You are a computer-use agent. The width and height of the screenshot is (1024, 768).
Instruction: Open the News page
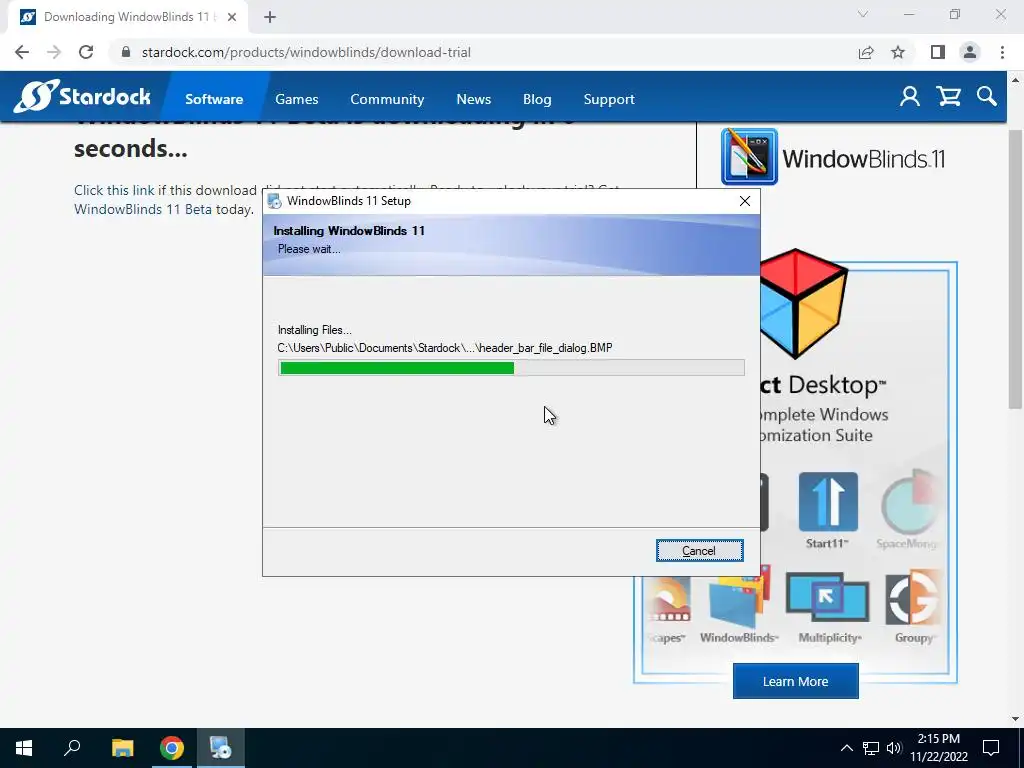[473, 99]
